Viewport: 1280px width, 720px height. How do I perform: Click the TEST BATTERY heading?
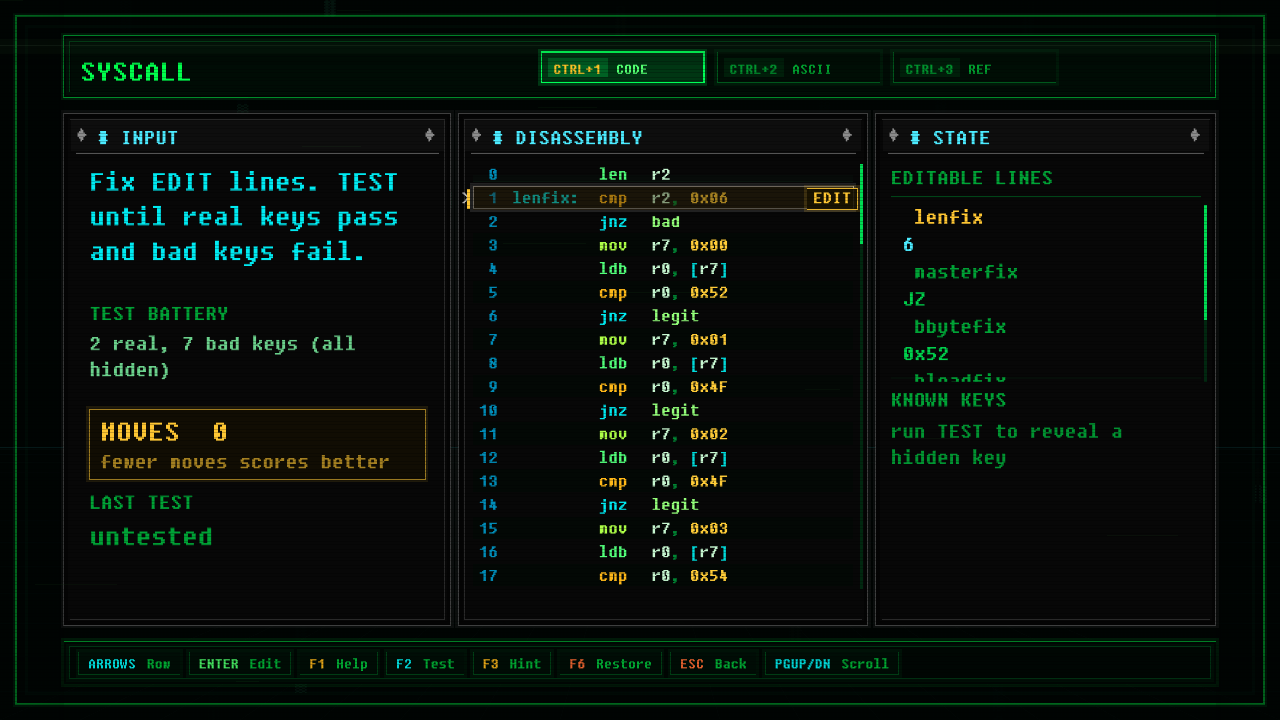pos(159,314)
